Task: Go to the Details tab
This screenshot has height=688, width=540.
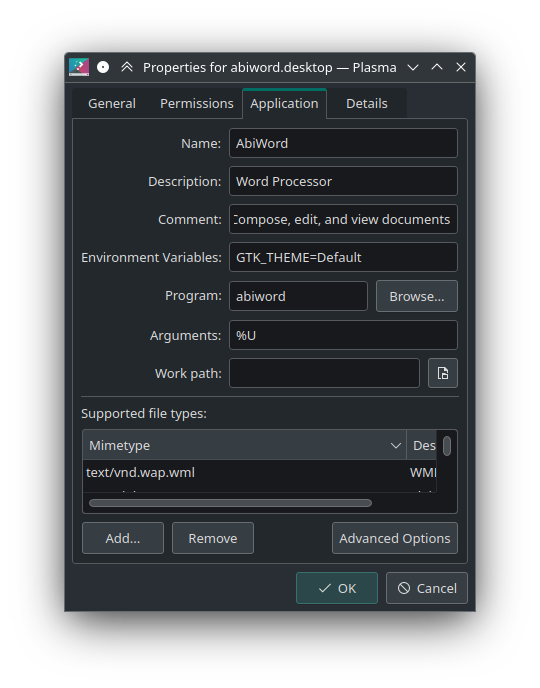Action: 367,104
